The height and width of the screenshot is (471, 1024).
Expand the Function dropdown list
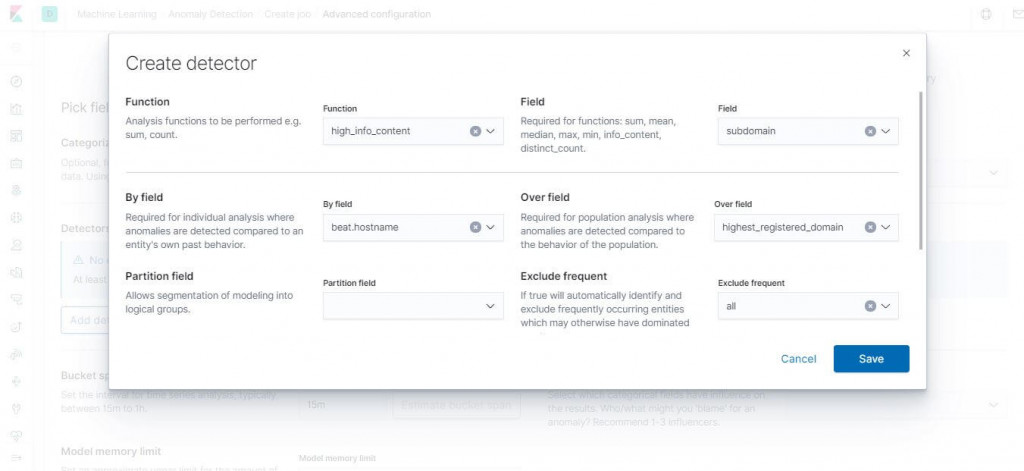click(x=491, y=131)
